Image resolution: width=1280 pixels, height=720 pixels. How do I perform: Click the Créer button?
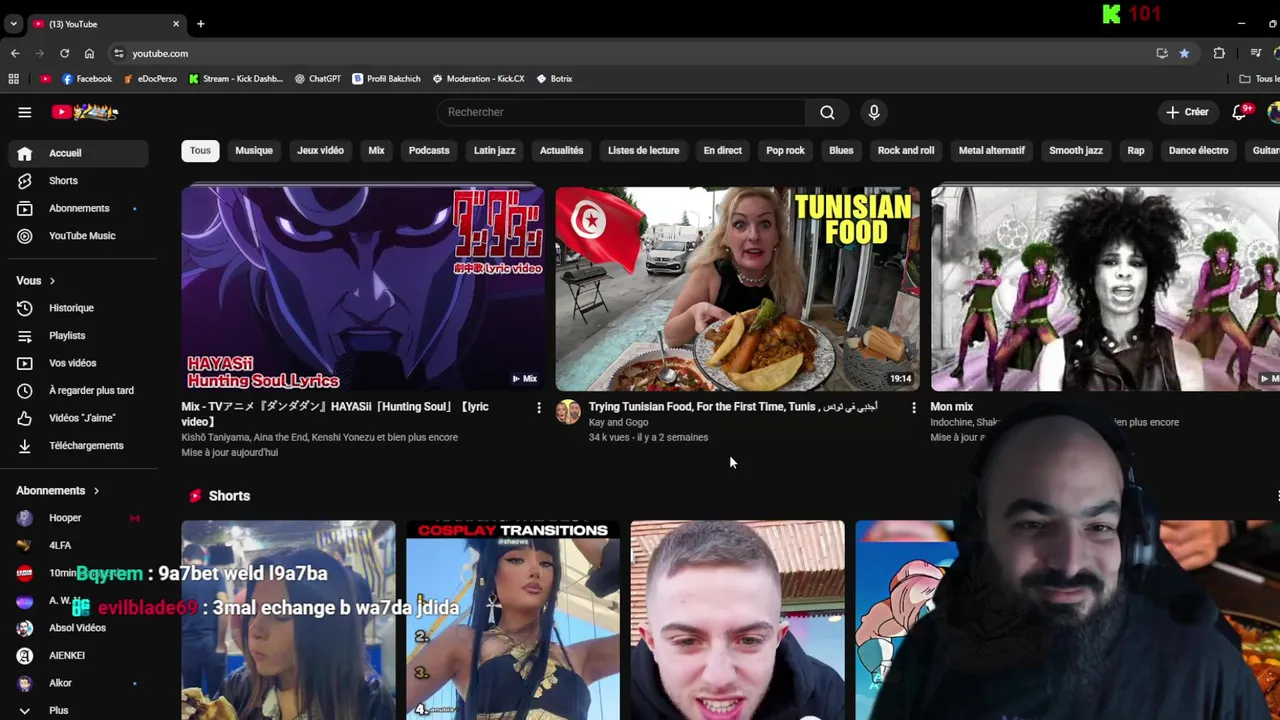(x=1187, y=112)
